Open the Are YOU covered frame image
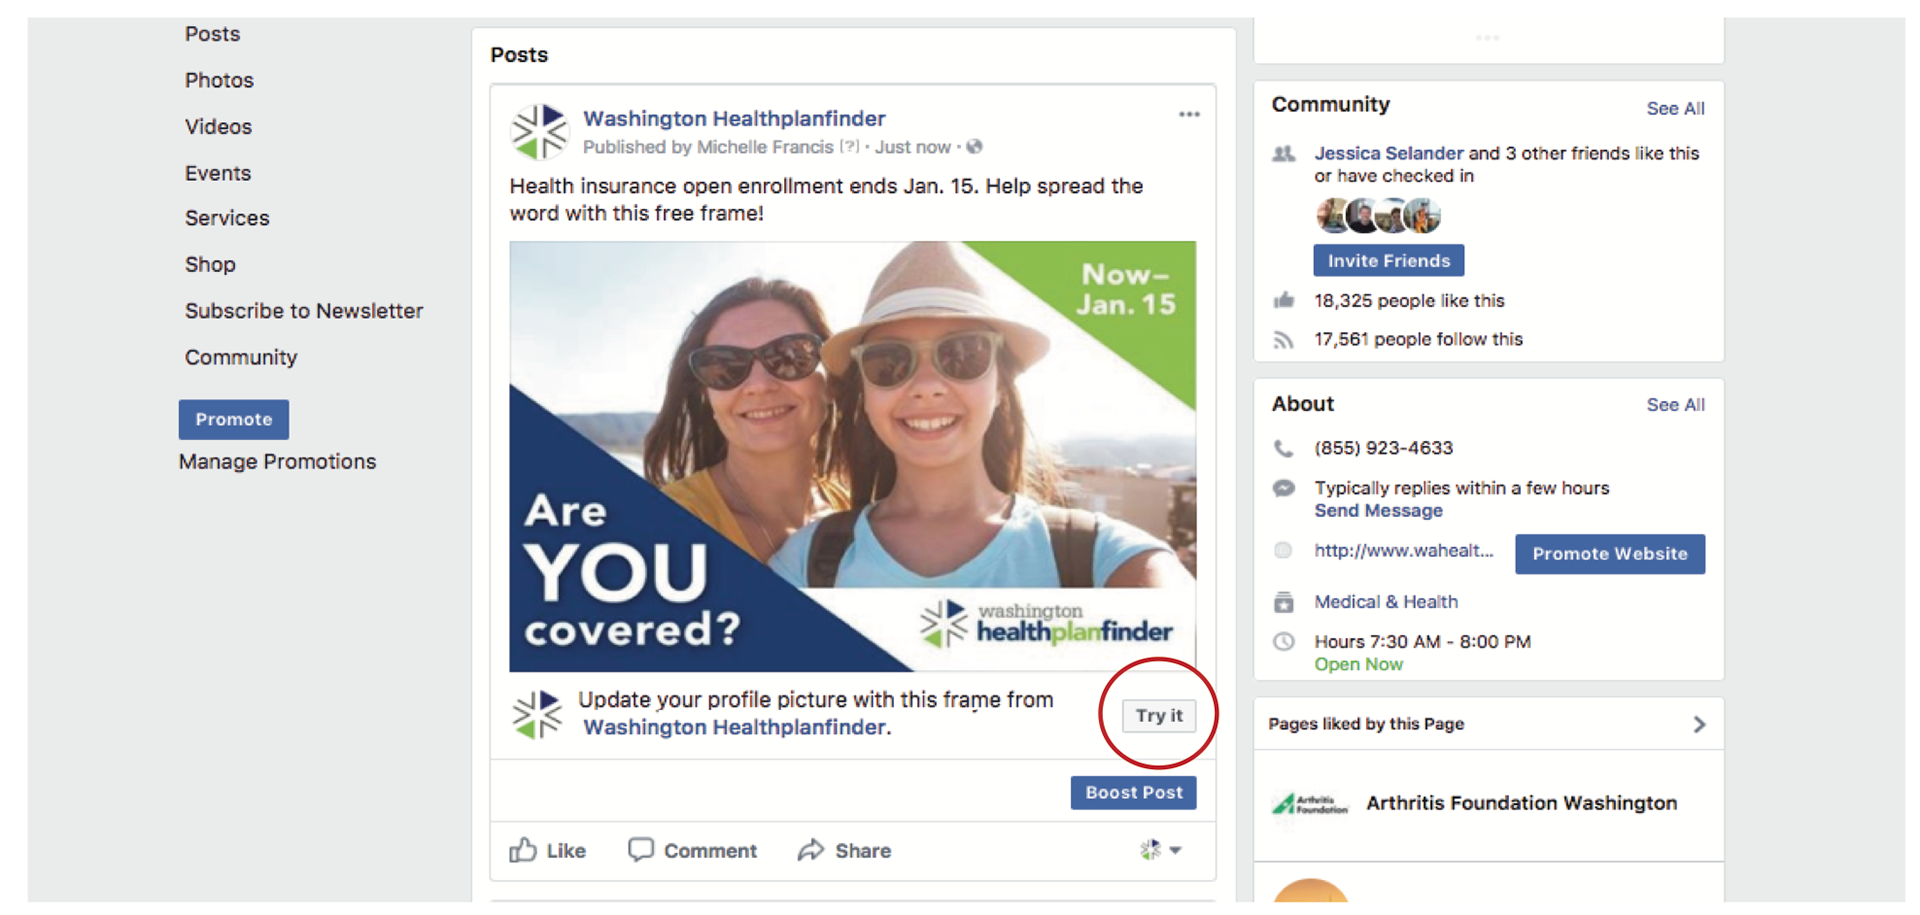Viewport: 1920px width, 915px height. point(852,456)
